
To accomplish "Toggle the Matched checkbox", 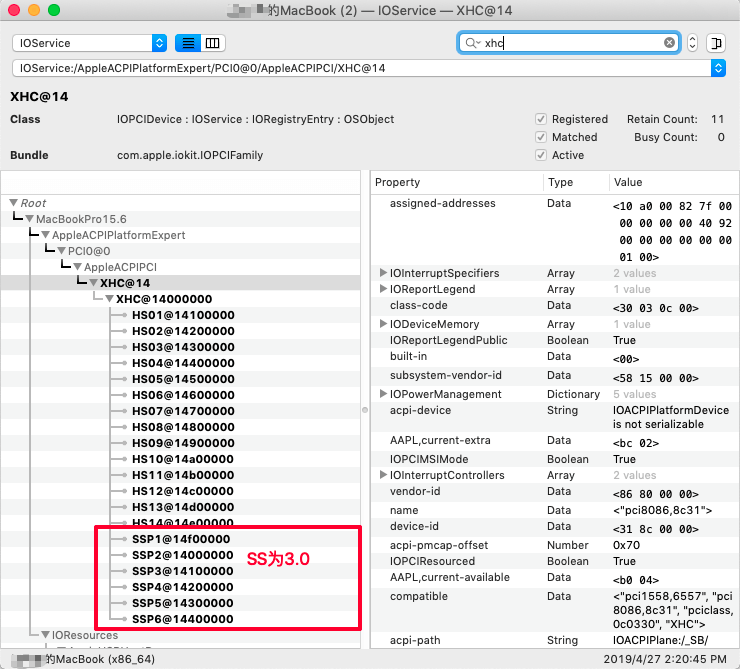I will [x=541, y=137].
